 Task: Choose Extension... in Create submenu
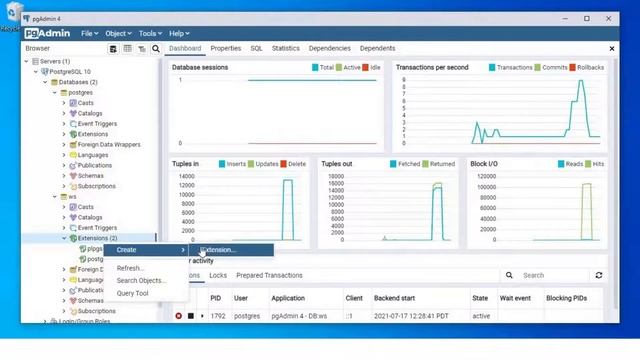tap(231, 250)
